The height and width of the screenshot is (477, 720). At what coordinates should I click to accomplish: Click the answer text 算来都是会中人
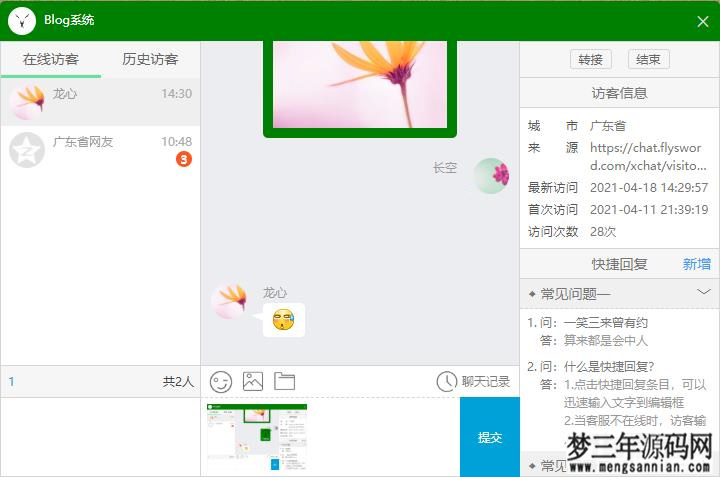click(x=606, y=341)
